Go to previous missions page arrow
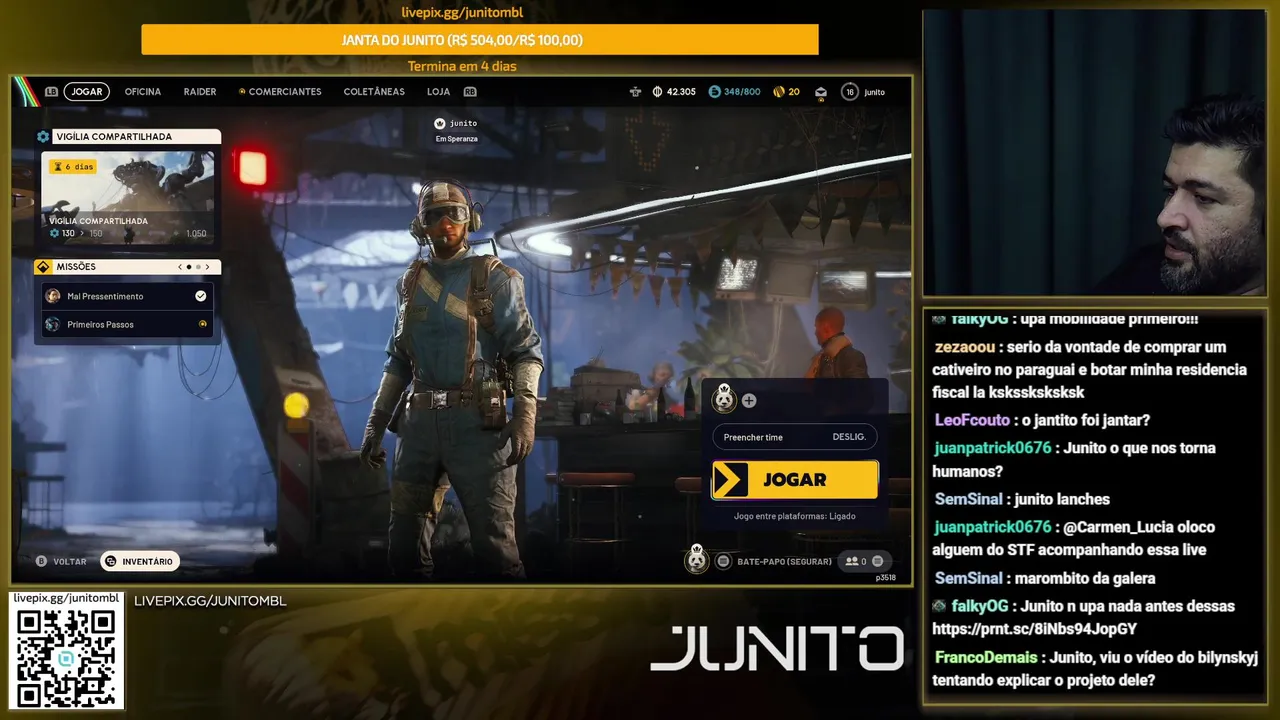Image resolution: width=1280 pixels, height=720 pixels. (180, 267)
